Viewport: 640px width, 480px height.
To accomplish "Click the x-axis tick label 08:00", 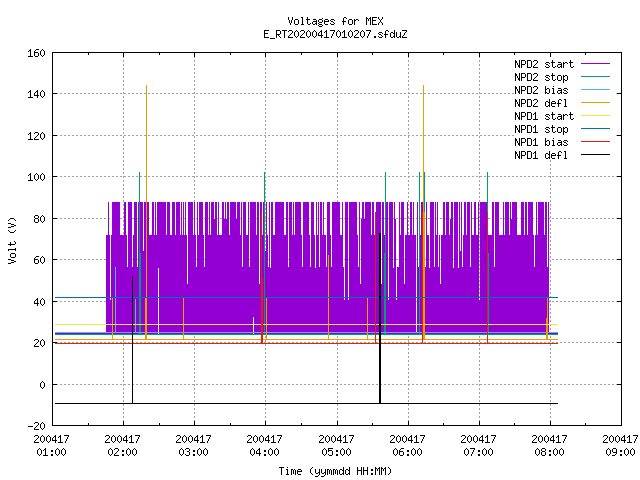I will point(549,452).
